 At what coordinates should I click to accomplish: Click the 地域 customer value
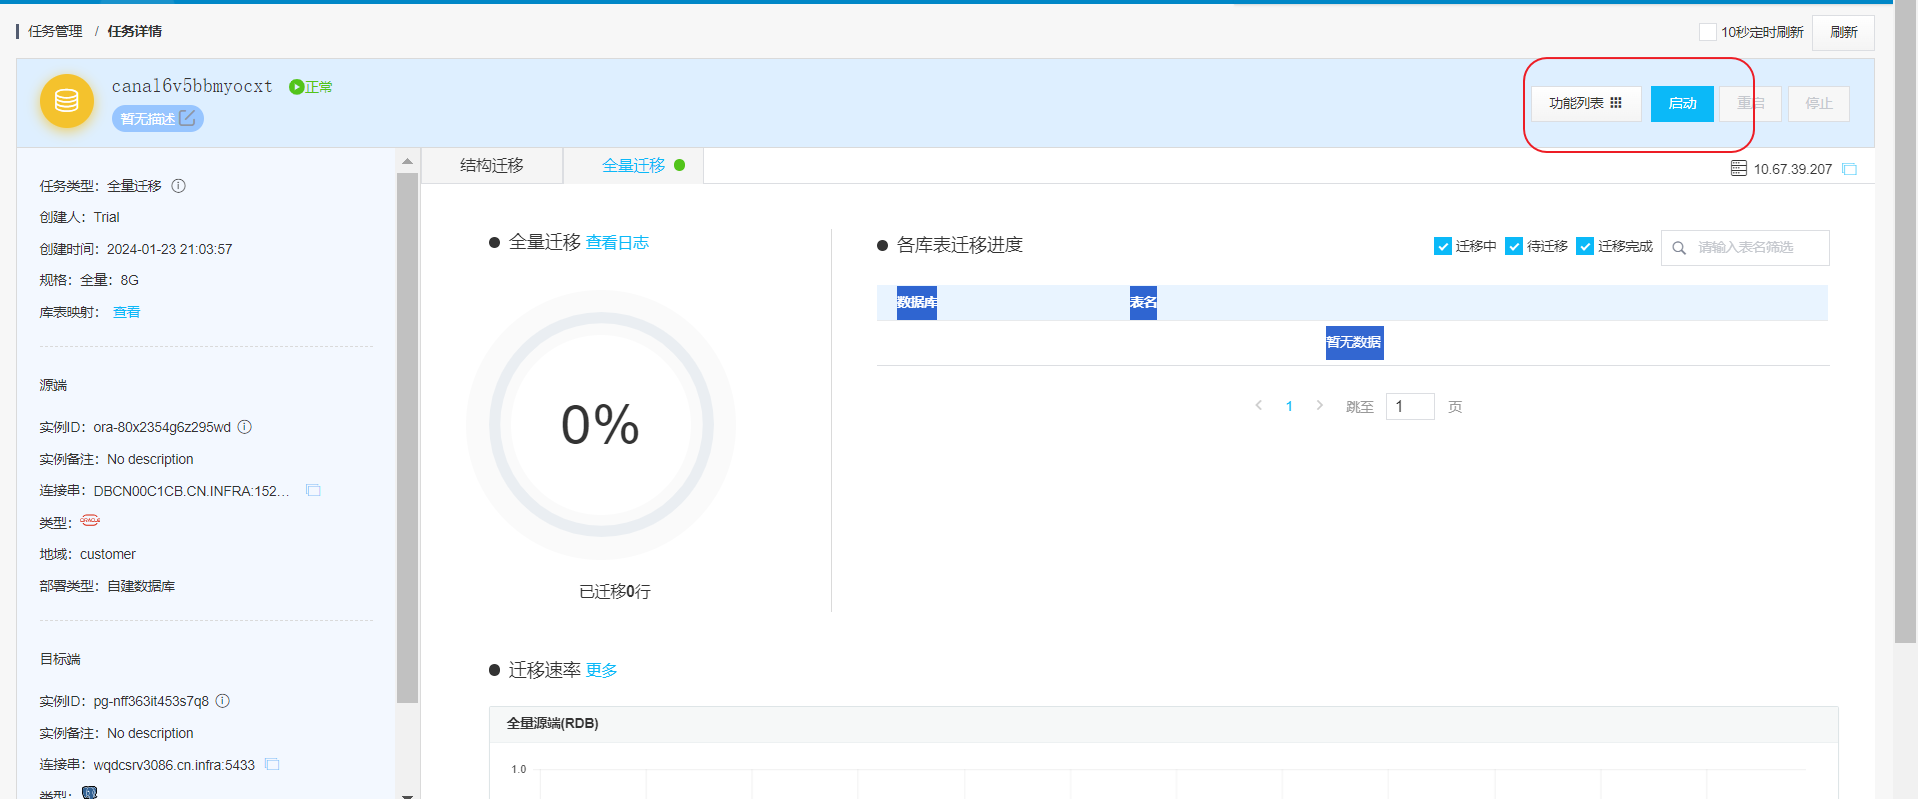tap(108, 554)
